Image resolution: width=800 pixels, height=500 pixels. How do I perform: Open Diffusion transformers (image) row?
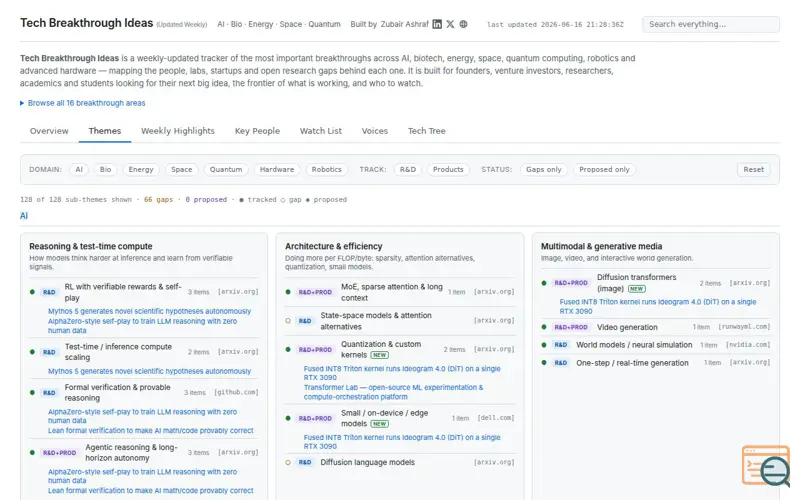[656, 283]
